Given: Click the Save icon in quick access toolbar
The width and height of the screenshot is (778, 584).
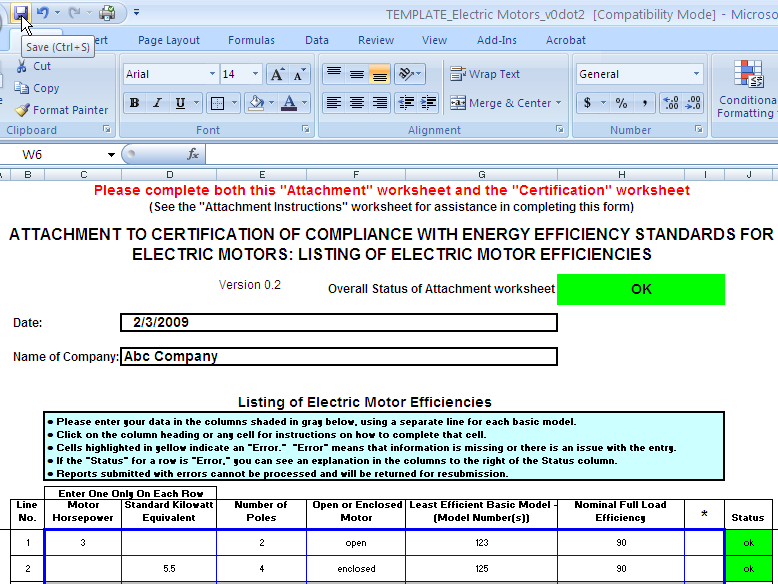Looking at the screenshot, I should [21, 13].
